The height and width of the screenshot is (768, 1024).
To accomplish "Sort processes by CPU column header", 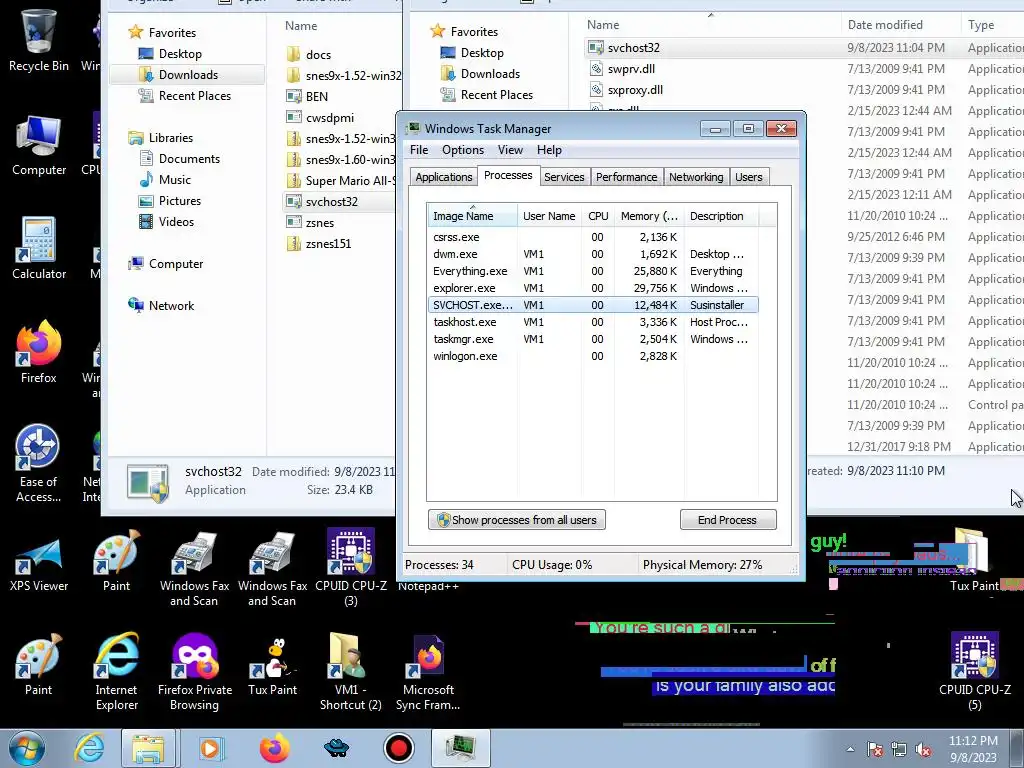I will click(598, 216).
